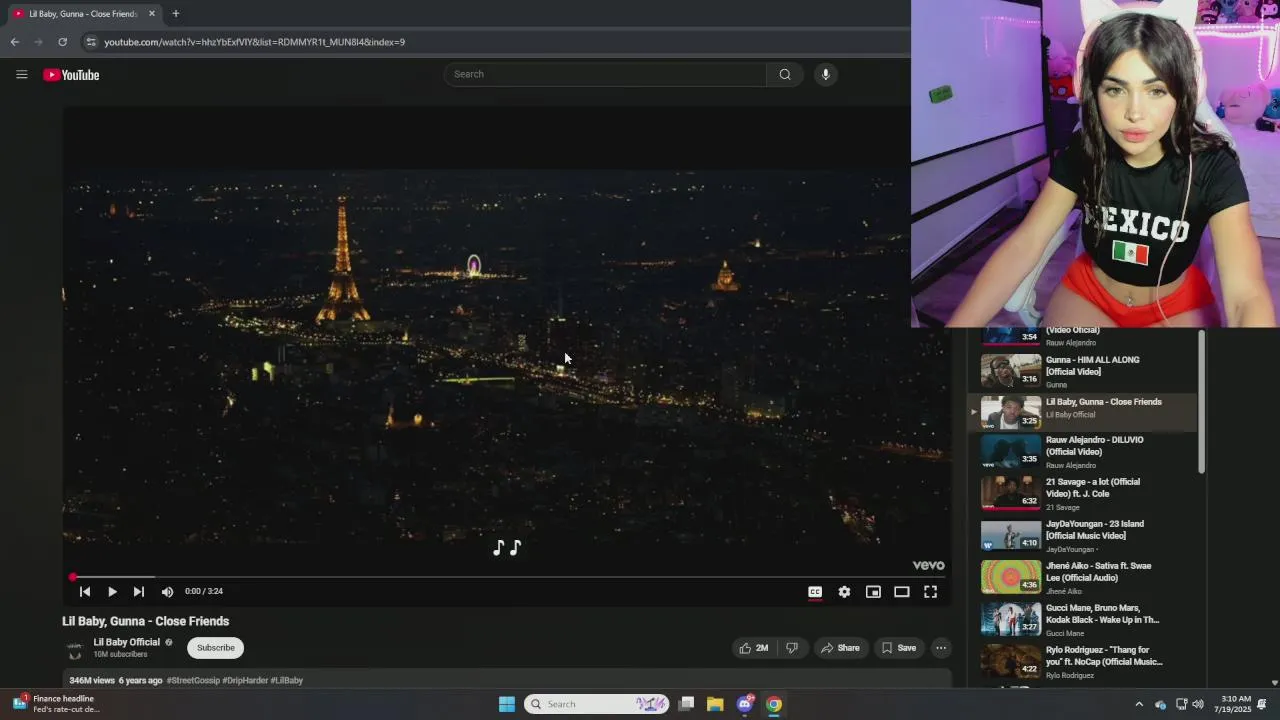This screenshot has width=1280, height=720.
Task: Play the video
Action: [112, 592]
